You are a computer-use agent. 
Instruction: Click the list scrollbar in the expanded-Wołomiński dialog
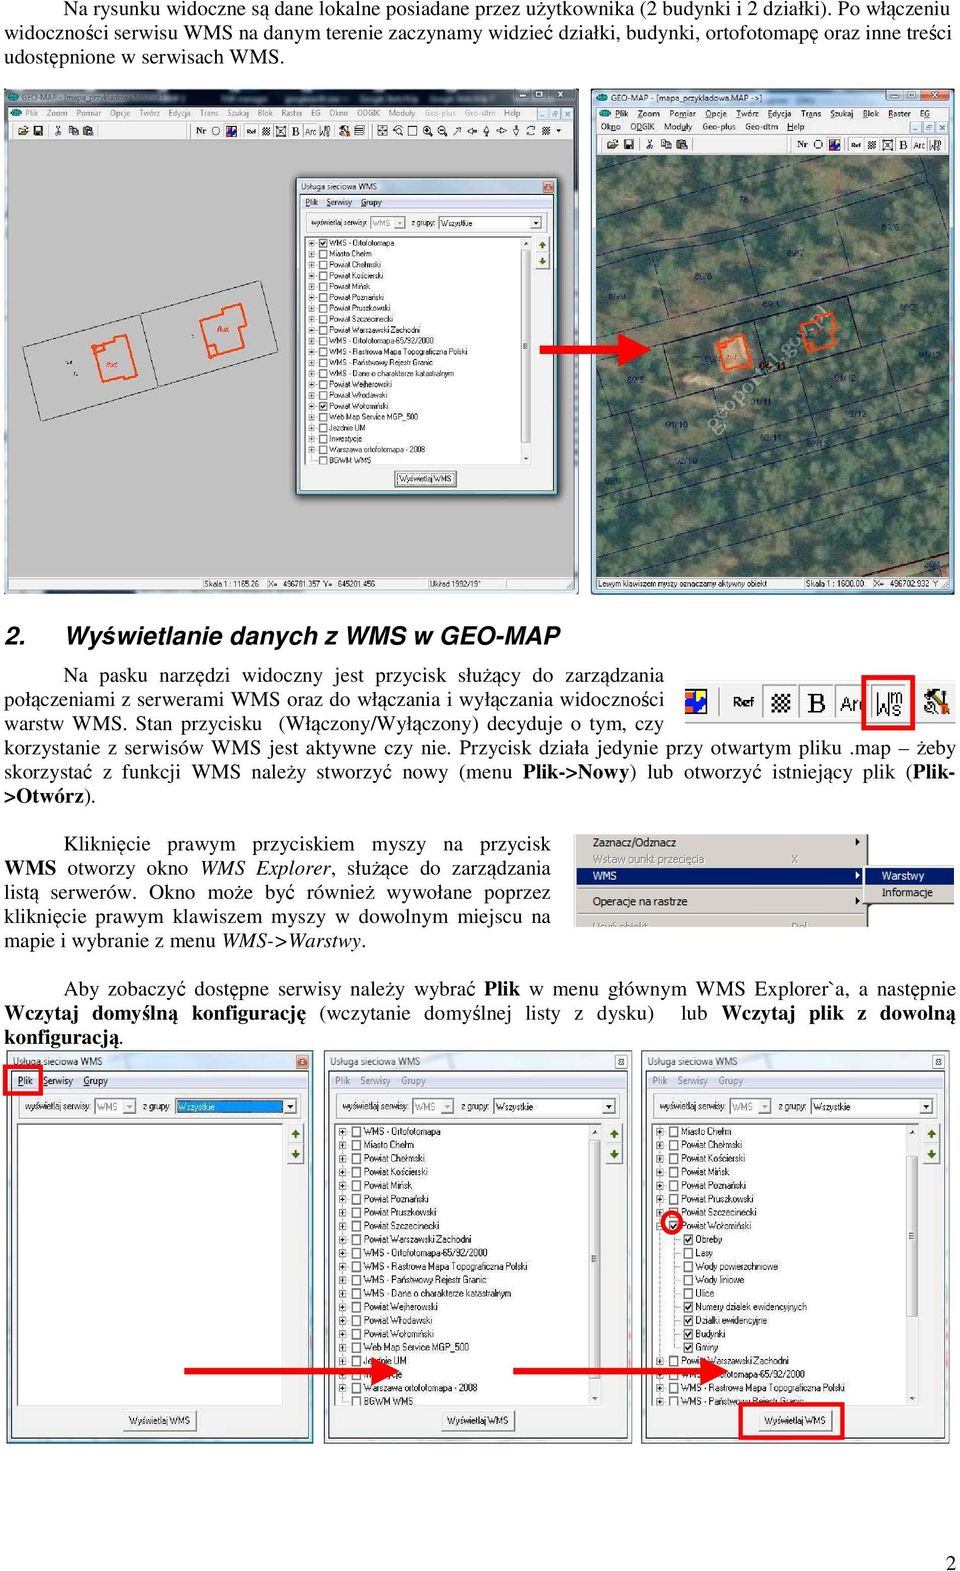912,1263
